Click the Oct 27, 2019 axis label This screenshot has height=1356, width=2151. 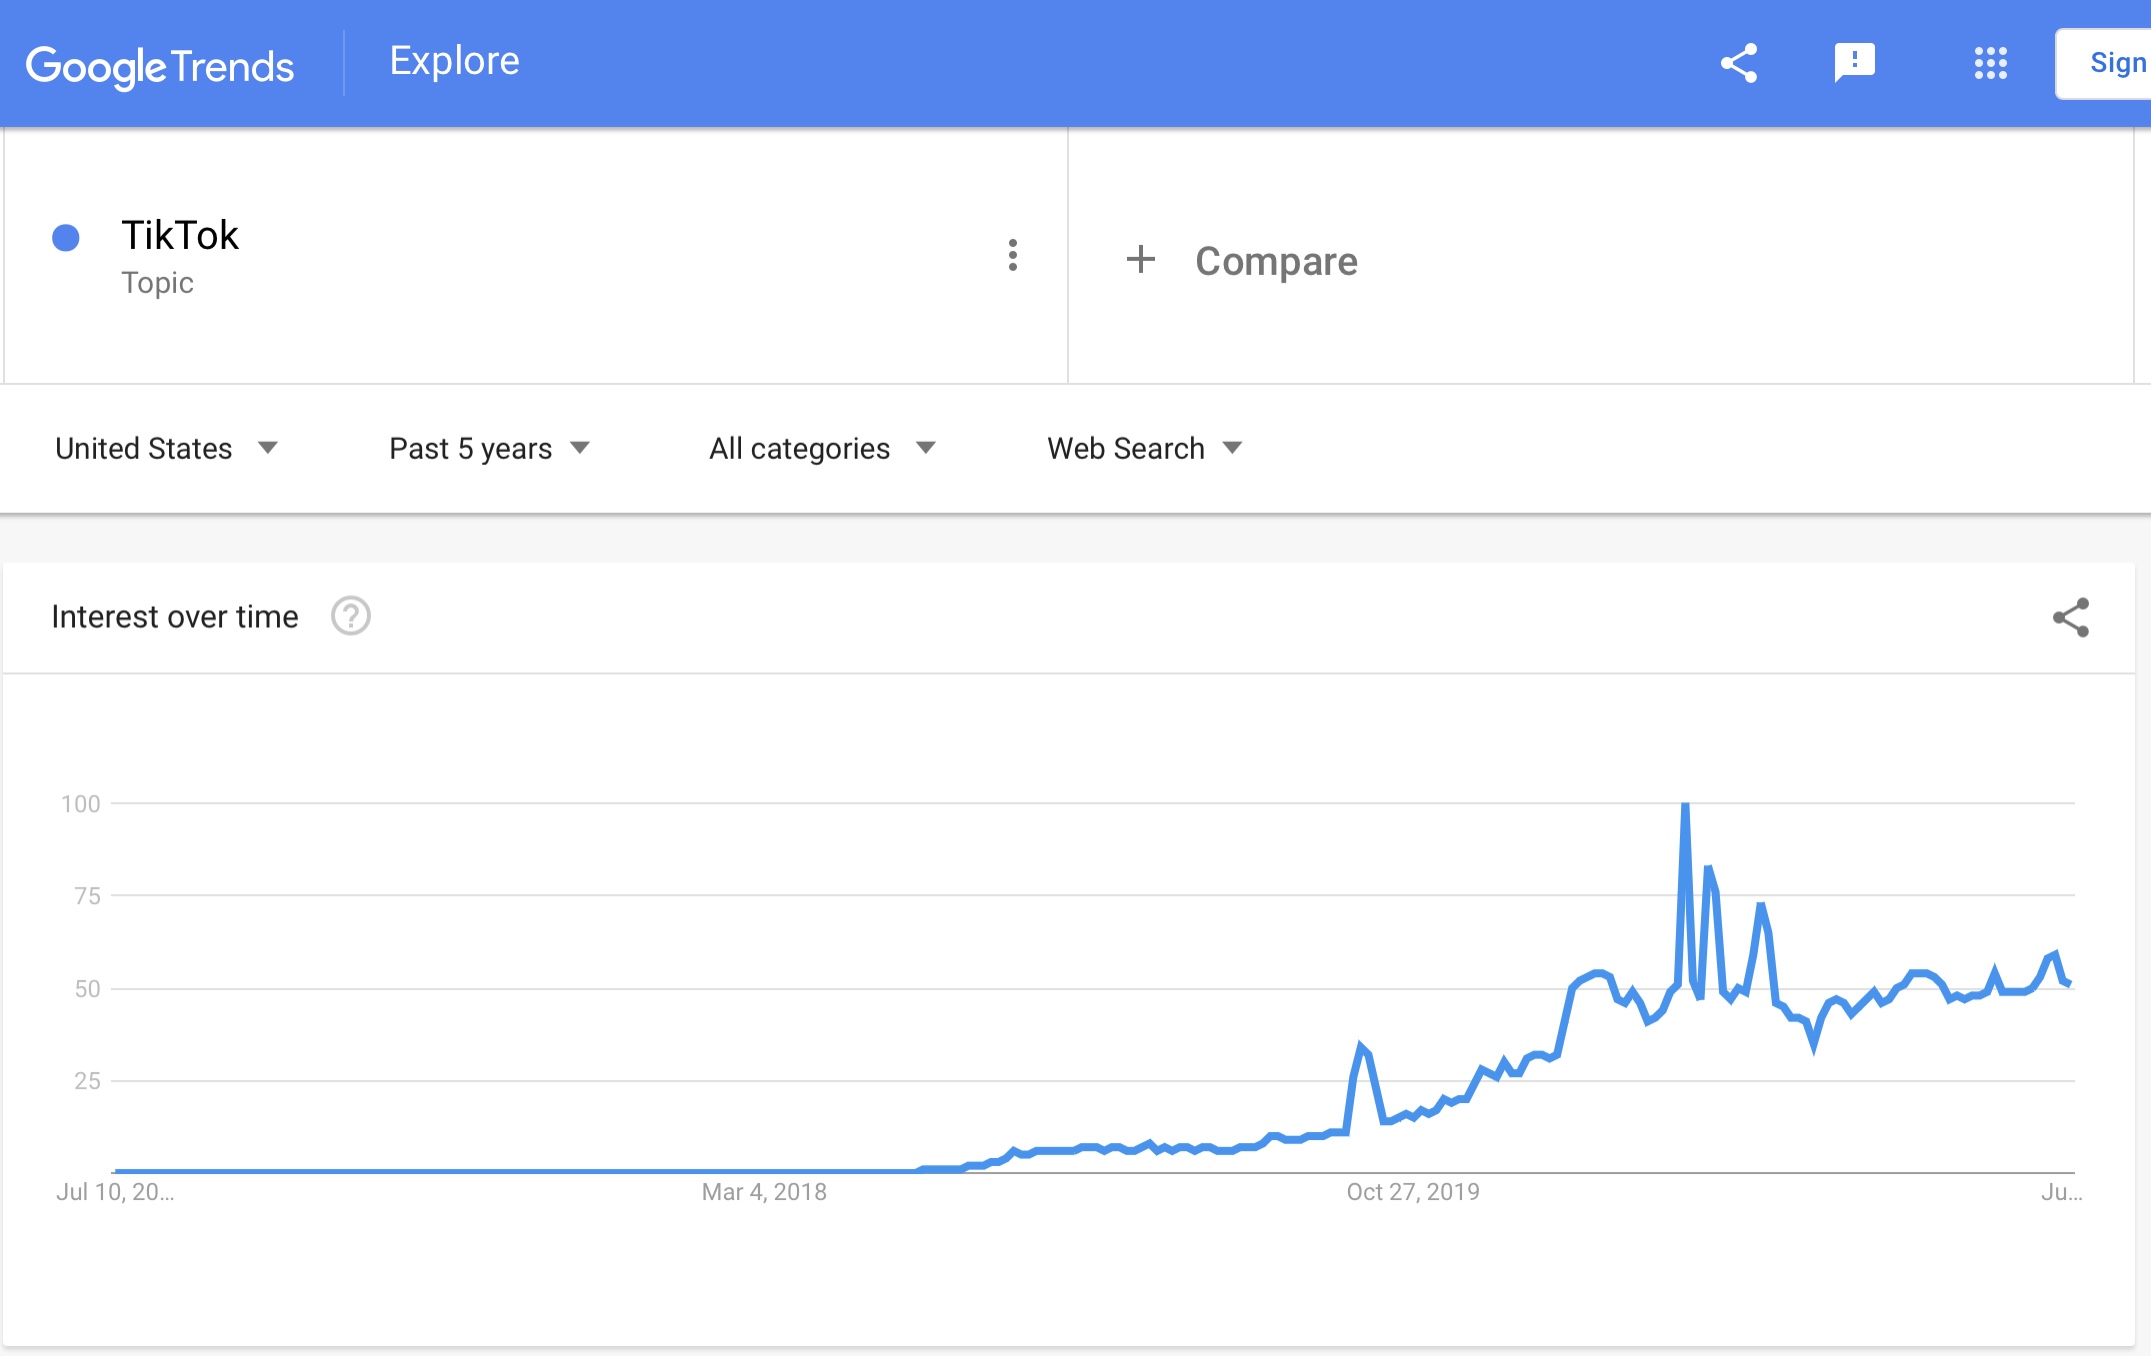[x=1412, y=1191]
